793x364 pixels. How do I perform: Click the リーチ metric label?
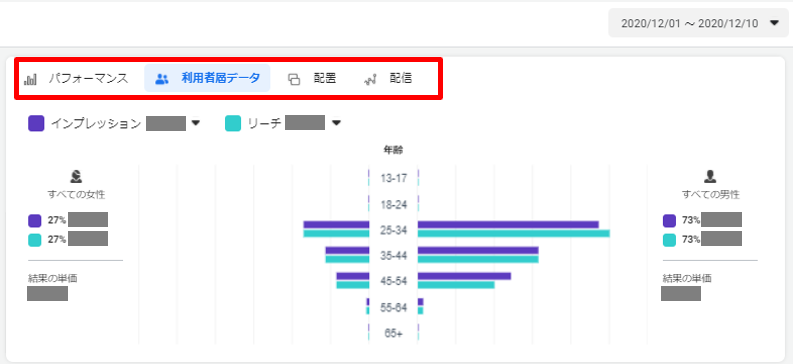[x=264, y=123]
